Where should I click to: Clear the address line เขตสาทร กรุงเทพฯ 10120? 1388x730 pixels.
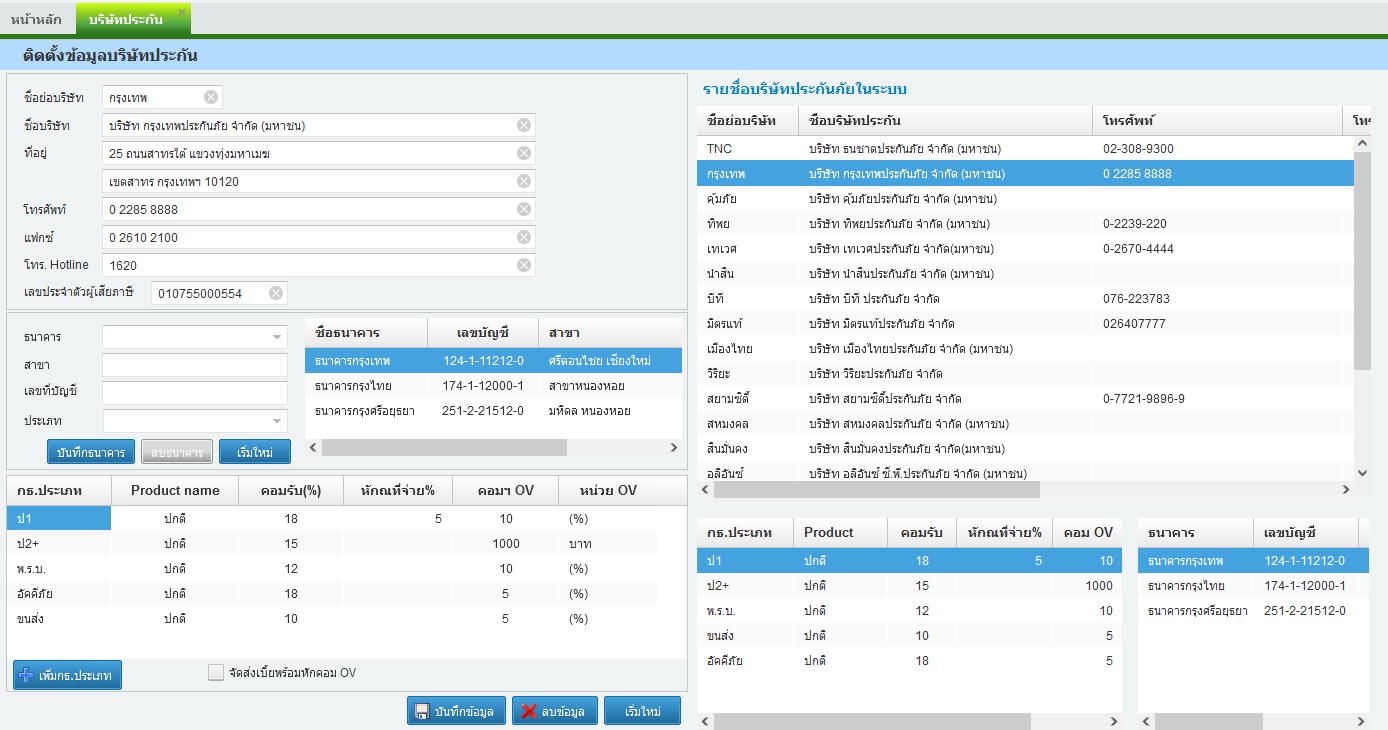[x=524, y=181]
